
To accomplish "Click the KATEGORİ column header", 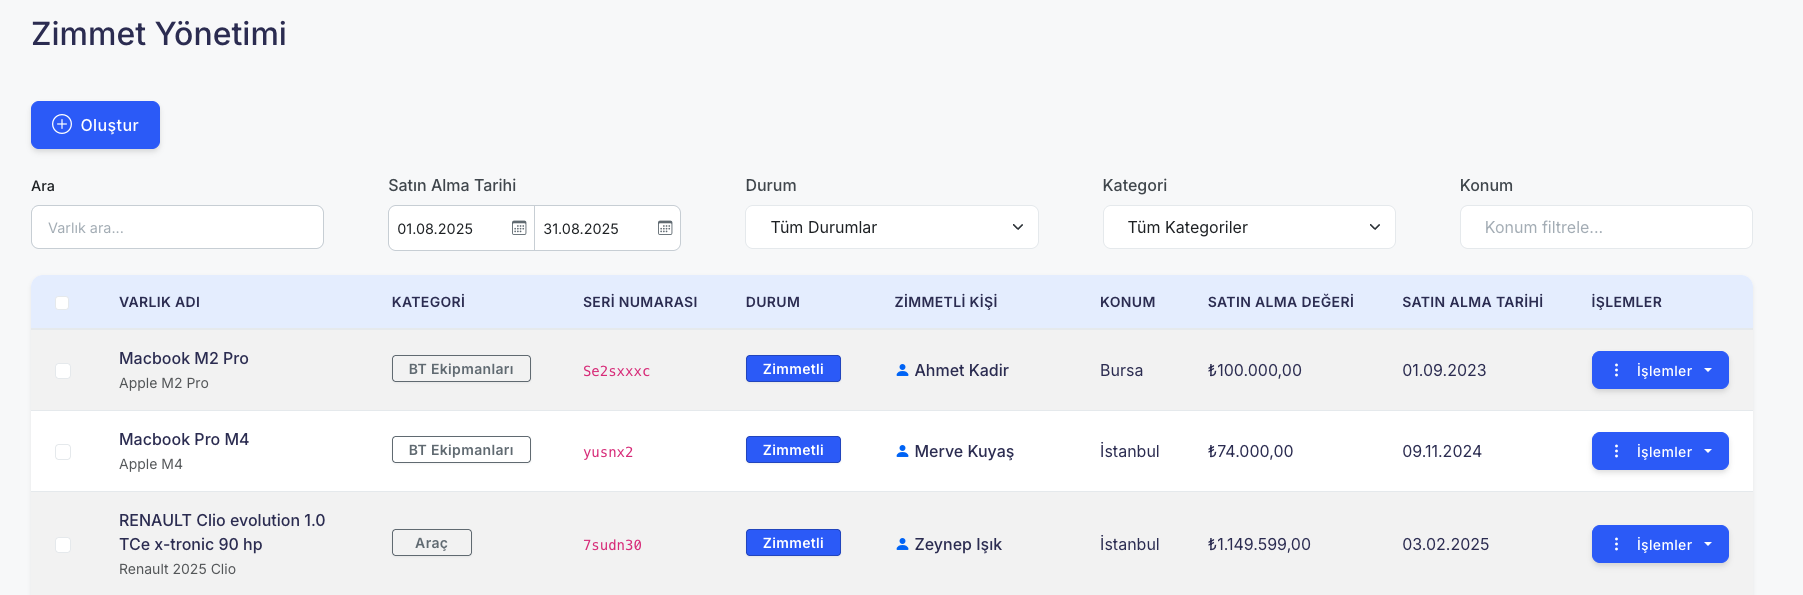I will pyautogui.click(x=428, y=302).
